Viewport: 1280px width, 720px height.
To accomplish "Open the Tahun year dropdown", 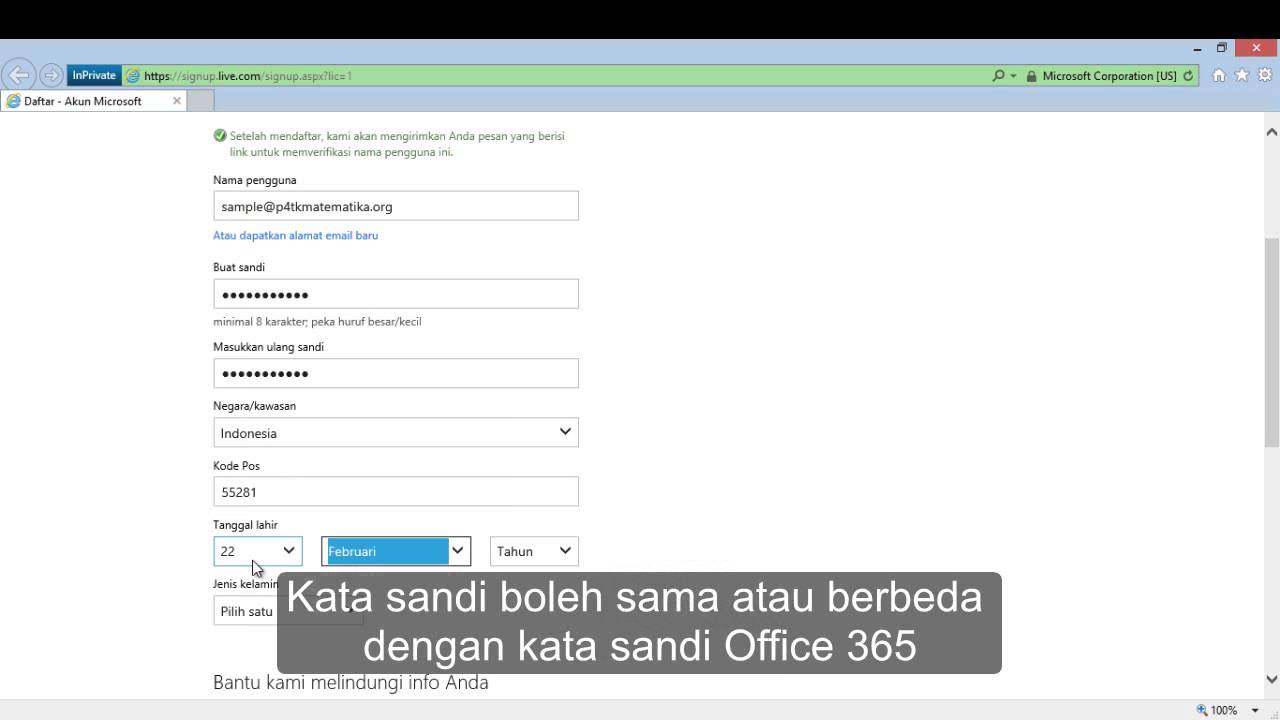I will pos(534,551).
